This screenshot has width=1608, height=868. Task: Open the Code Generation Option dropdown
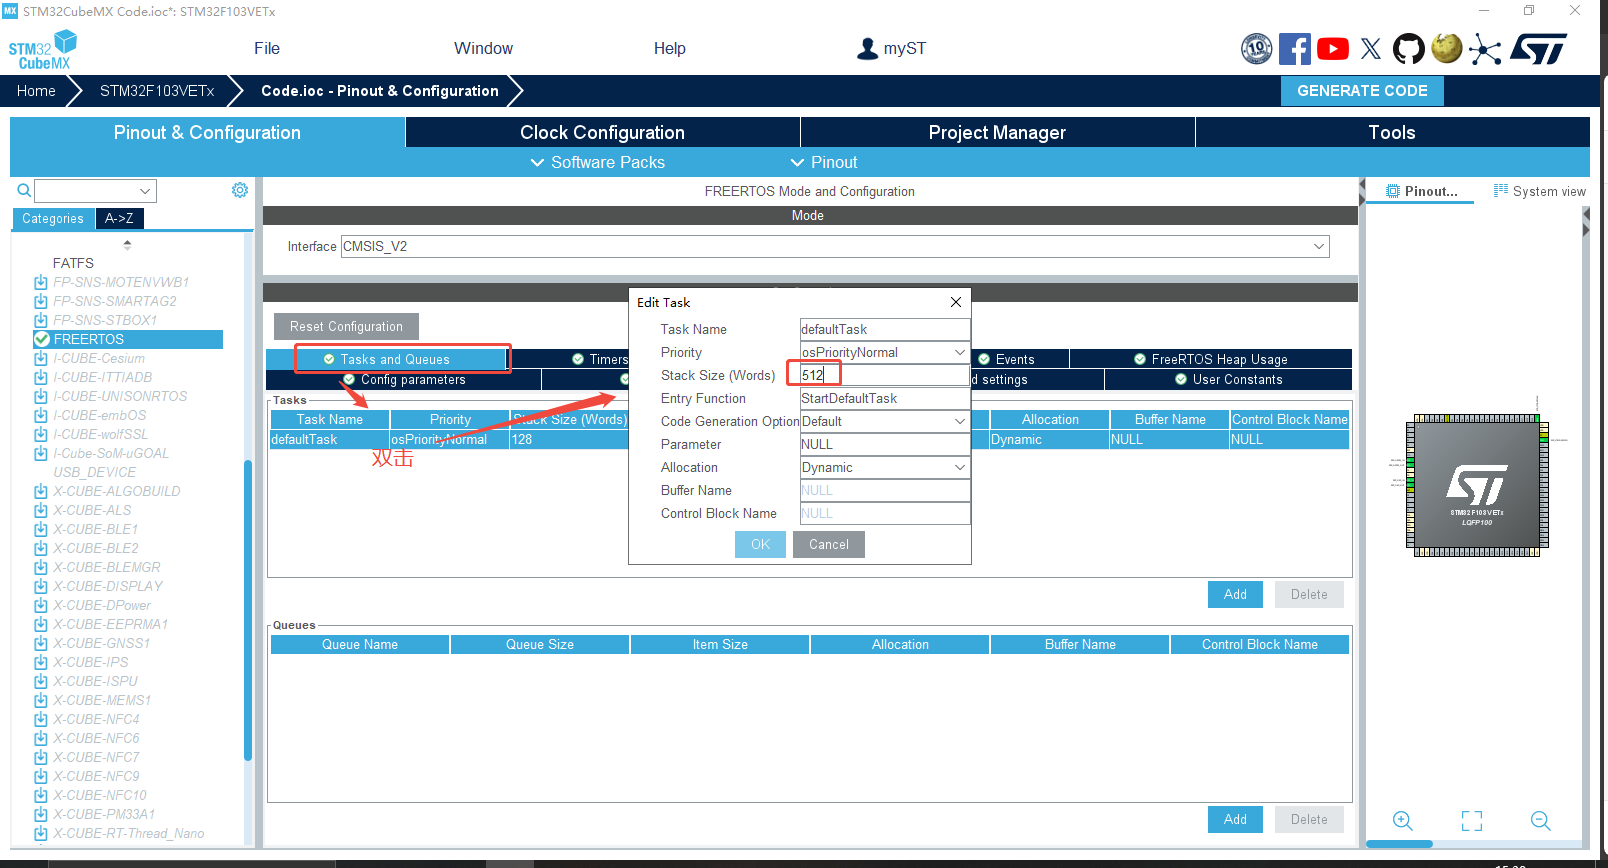pos(959,421)
